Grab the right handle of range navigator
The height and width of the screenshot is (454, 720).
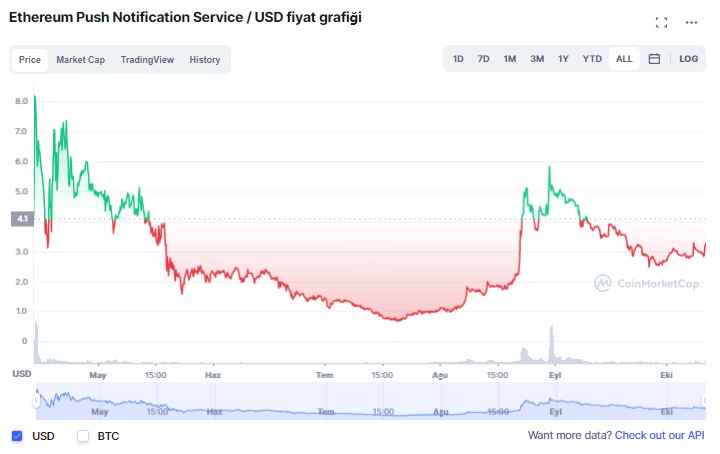coord(703,400)
